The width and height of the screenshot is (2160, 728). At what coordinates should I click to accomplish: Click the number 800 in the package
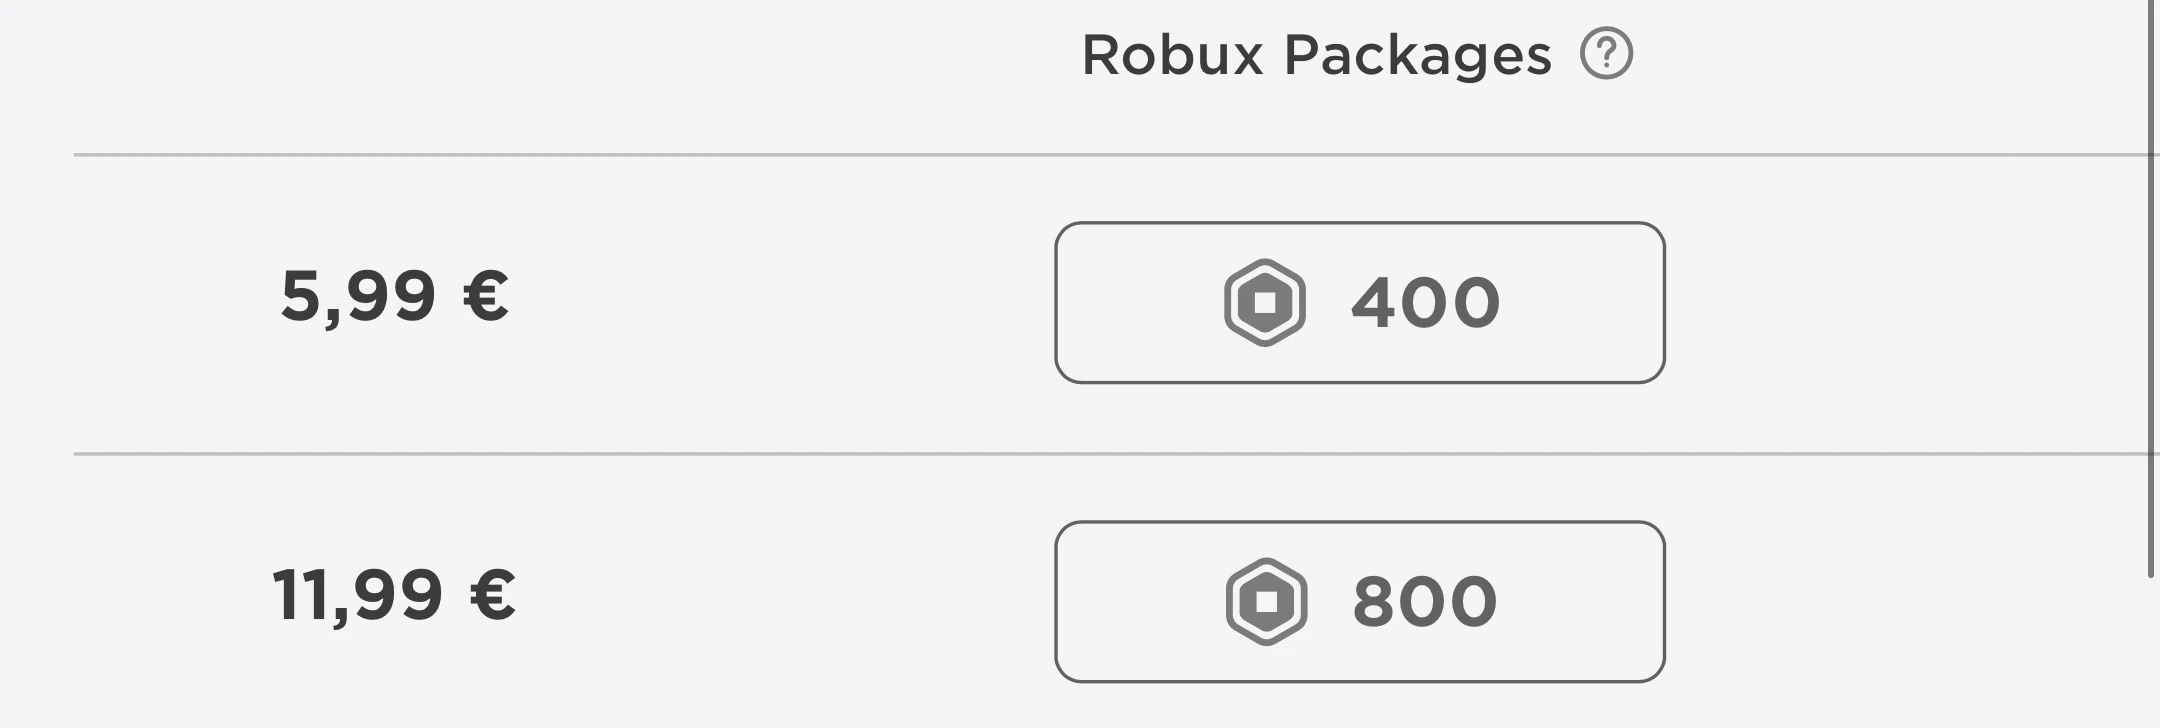tap(1424, 602)
